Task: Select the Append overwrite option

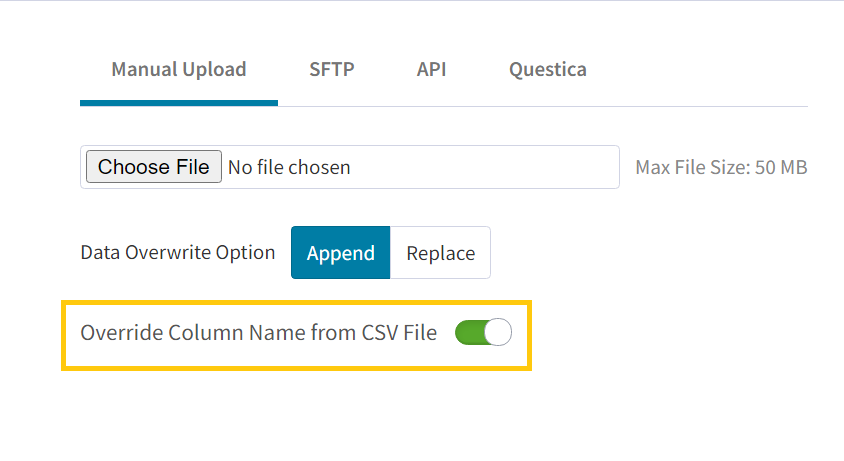Action: [340, 253]
